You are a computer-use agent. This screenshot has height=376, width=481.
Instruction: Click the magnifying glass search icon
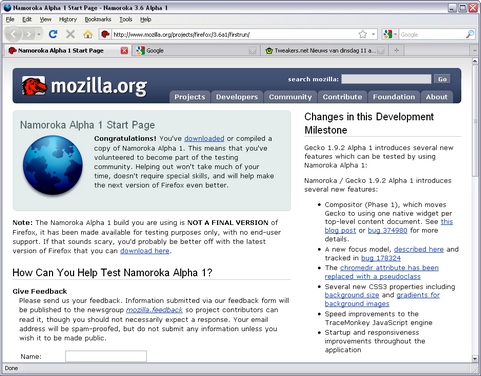coord(470,34)
